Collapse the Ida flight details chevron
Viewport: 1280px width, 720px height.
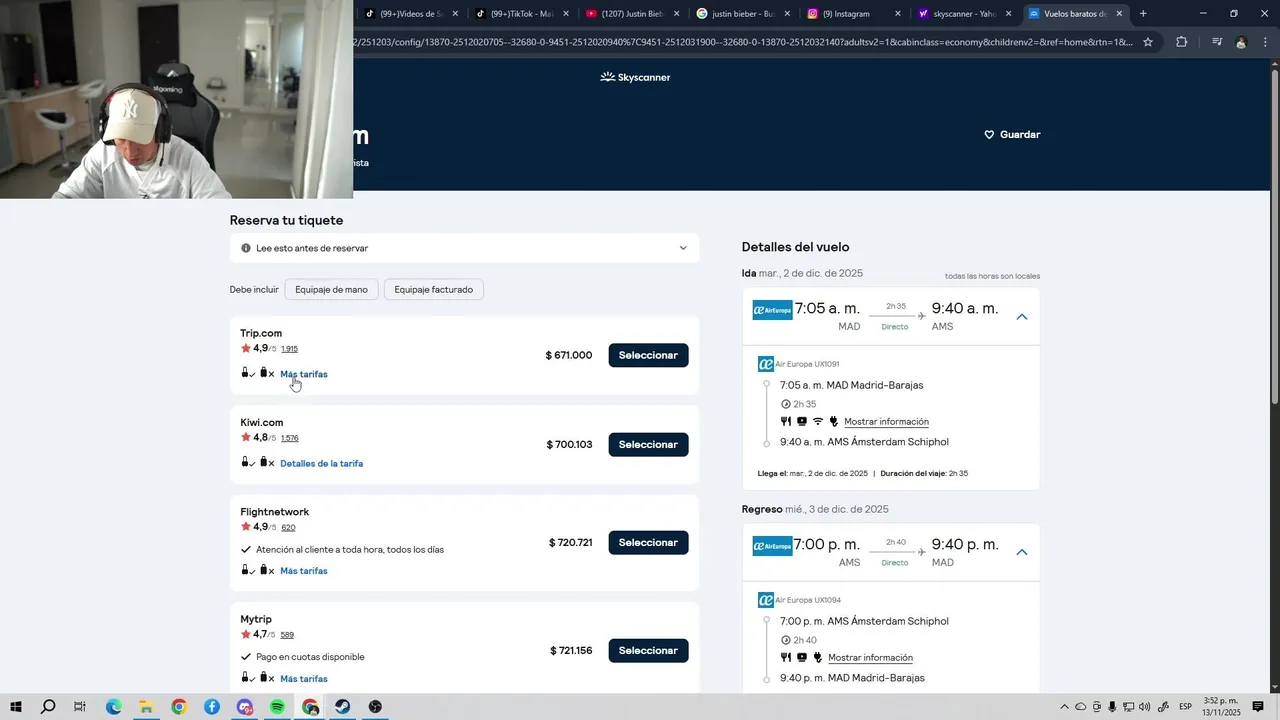tap(1022, 317)
